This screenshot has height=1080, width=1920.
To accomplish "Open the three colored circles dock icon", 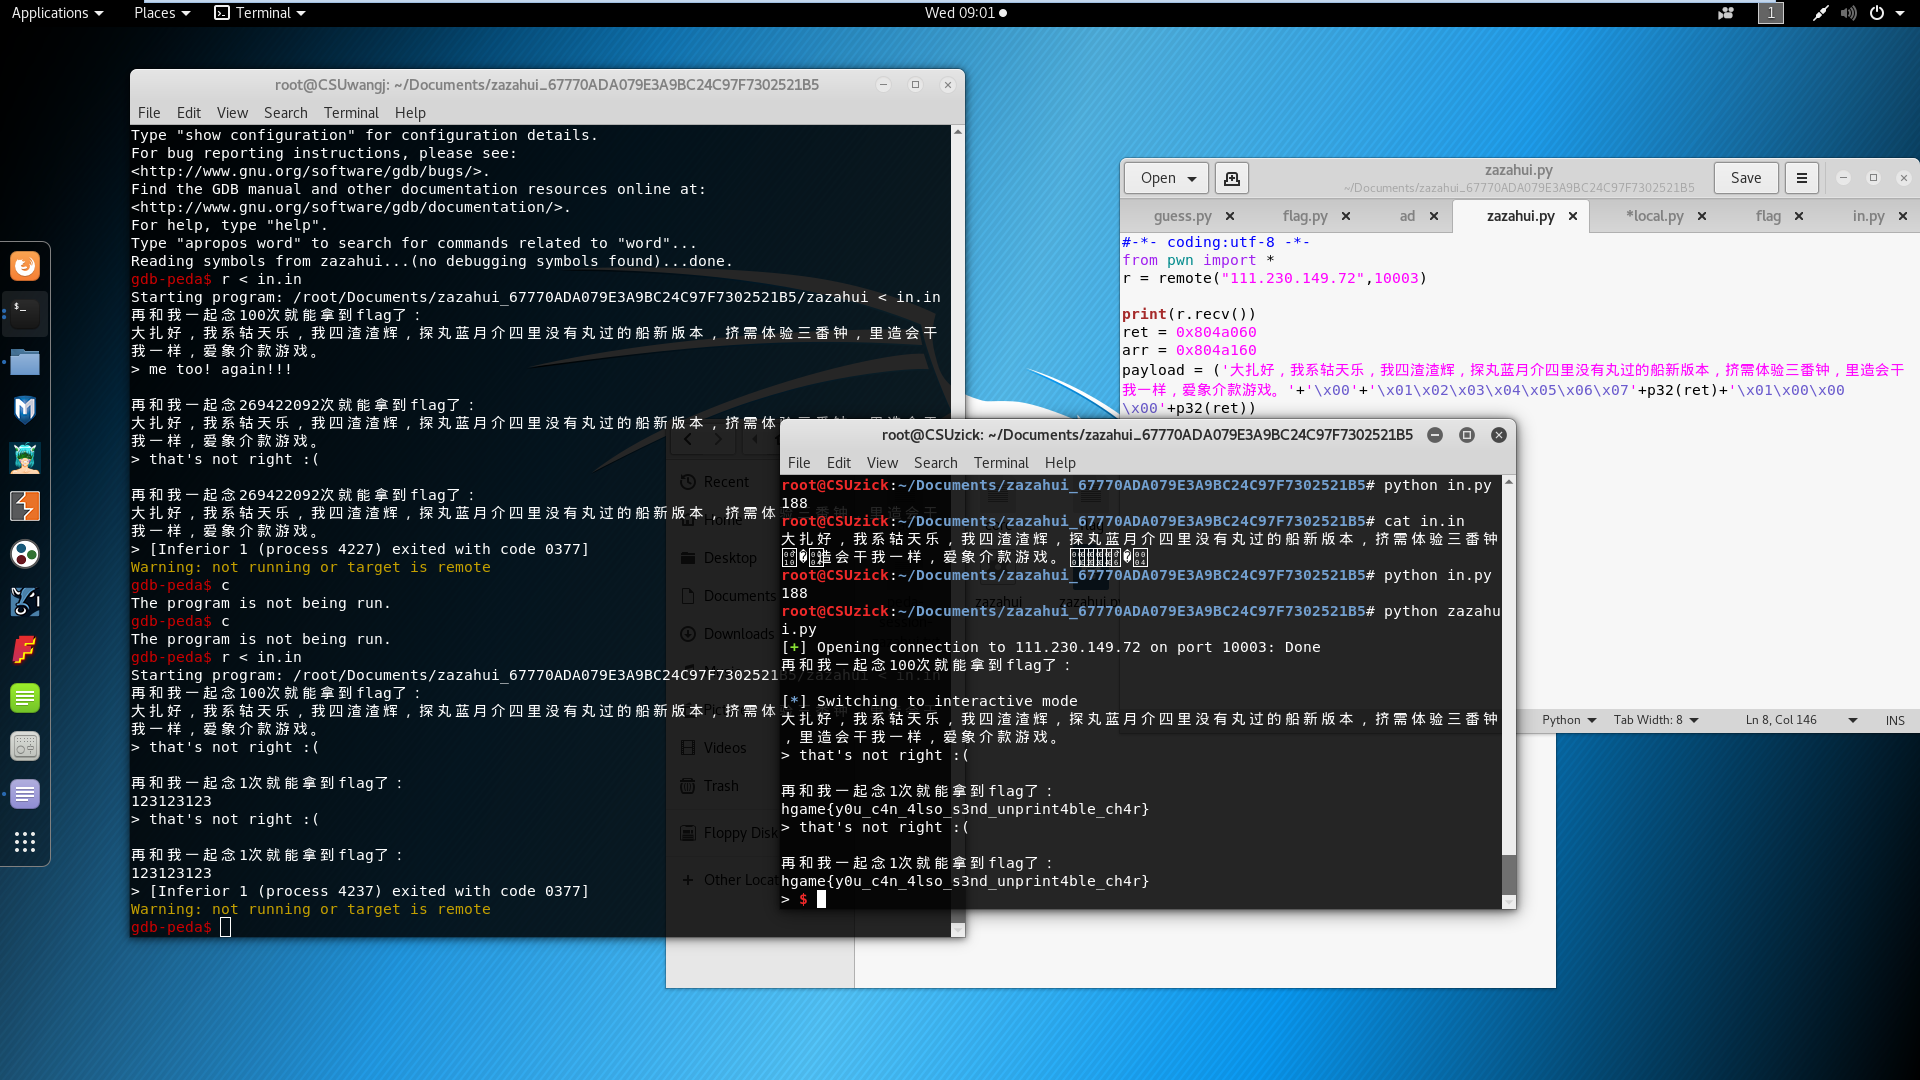I will pyautogui.click(x=25, y=554).
